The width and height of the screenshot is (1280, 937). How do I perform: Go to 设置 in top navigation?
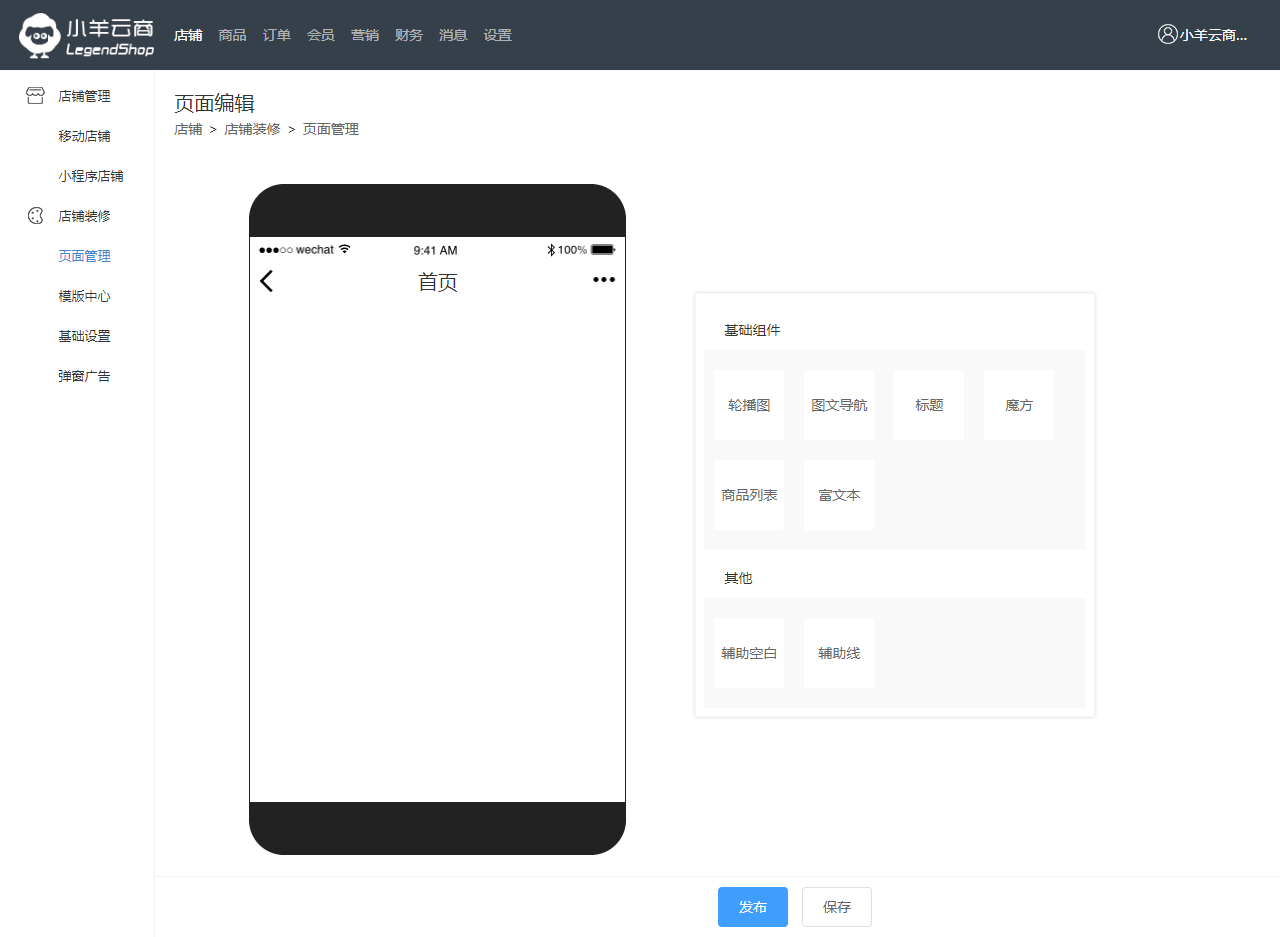coord(497,35)
